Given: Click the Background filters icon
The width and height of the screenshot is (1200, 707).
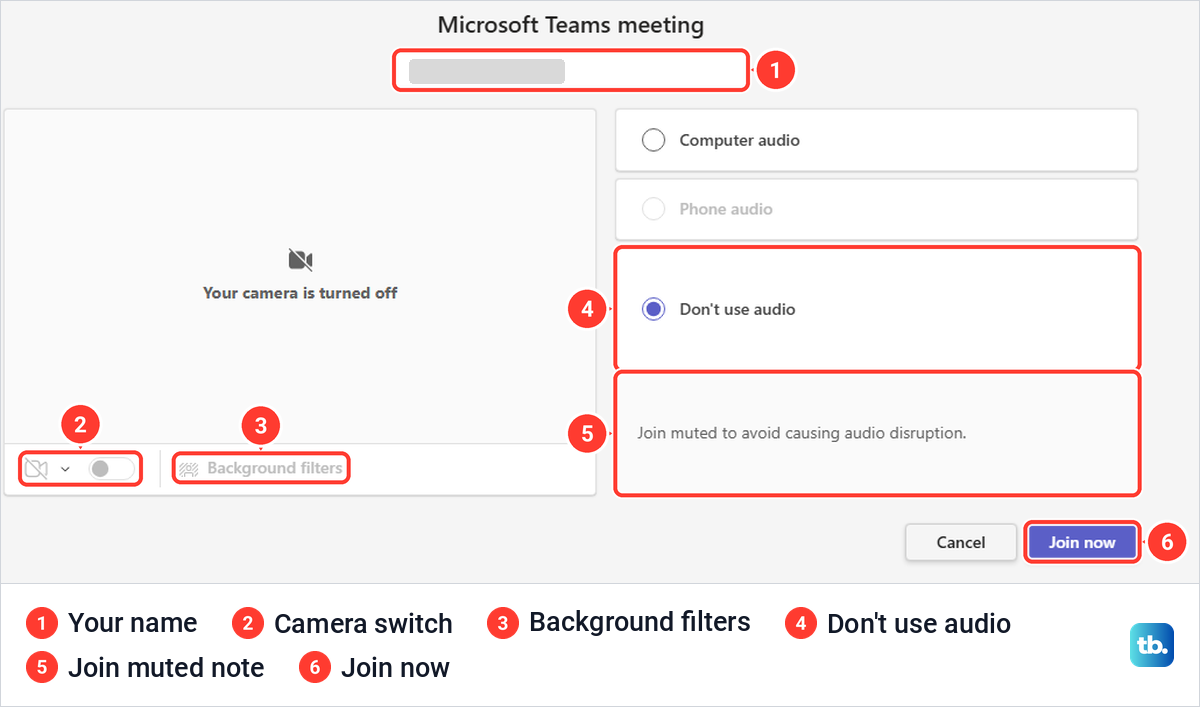Looking at the screenshot, I should (188, 468).
